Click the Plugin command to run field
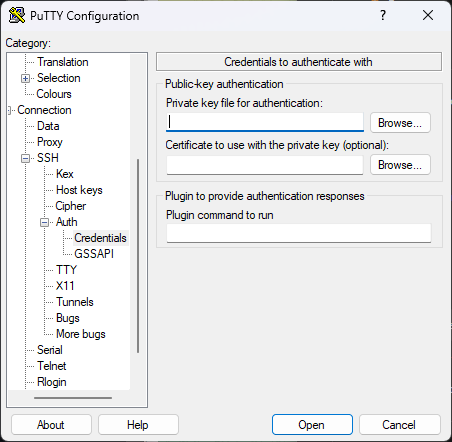The height and width of the screenshot is (442, 452). point(299,233)
